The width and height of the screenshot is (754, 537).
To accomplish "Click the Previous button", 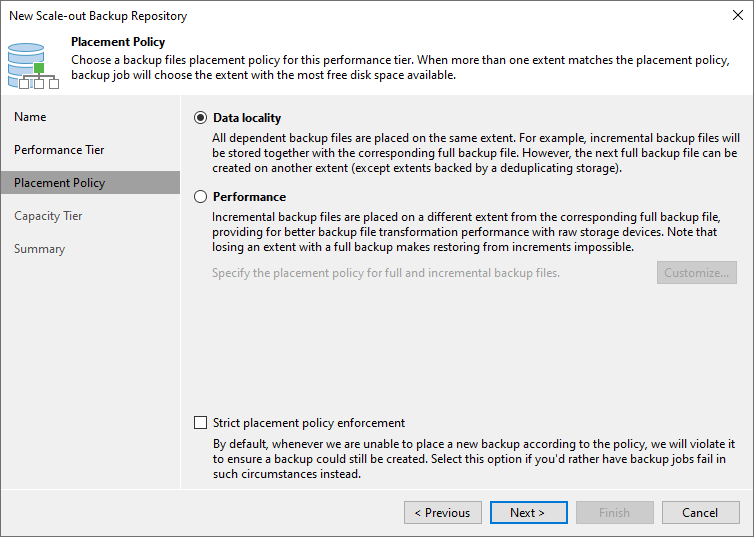I will click(x=442, y=513).
